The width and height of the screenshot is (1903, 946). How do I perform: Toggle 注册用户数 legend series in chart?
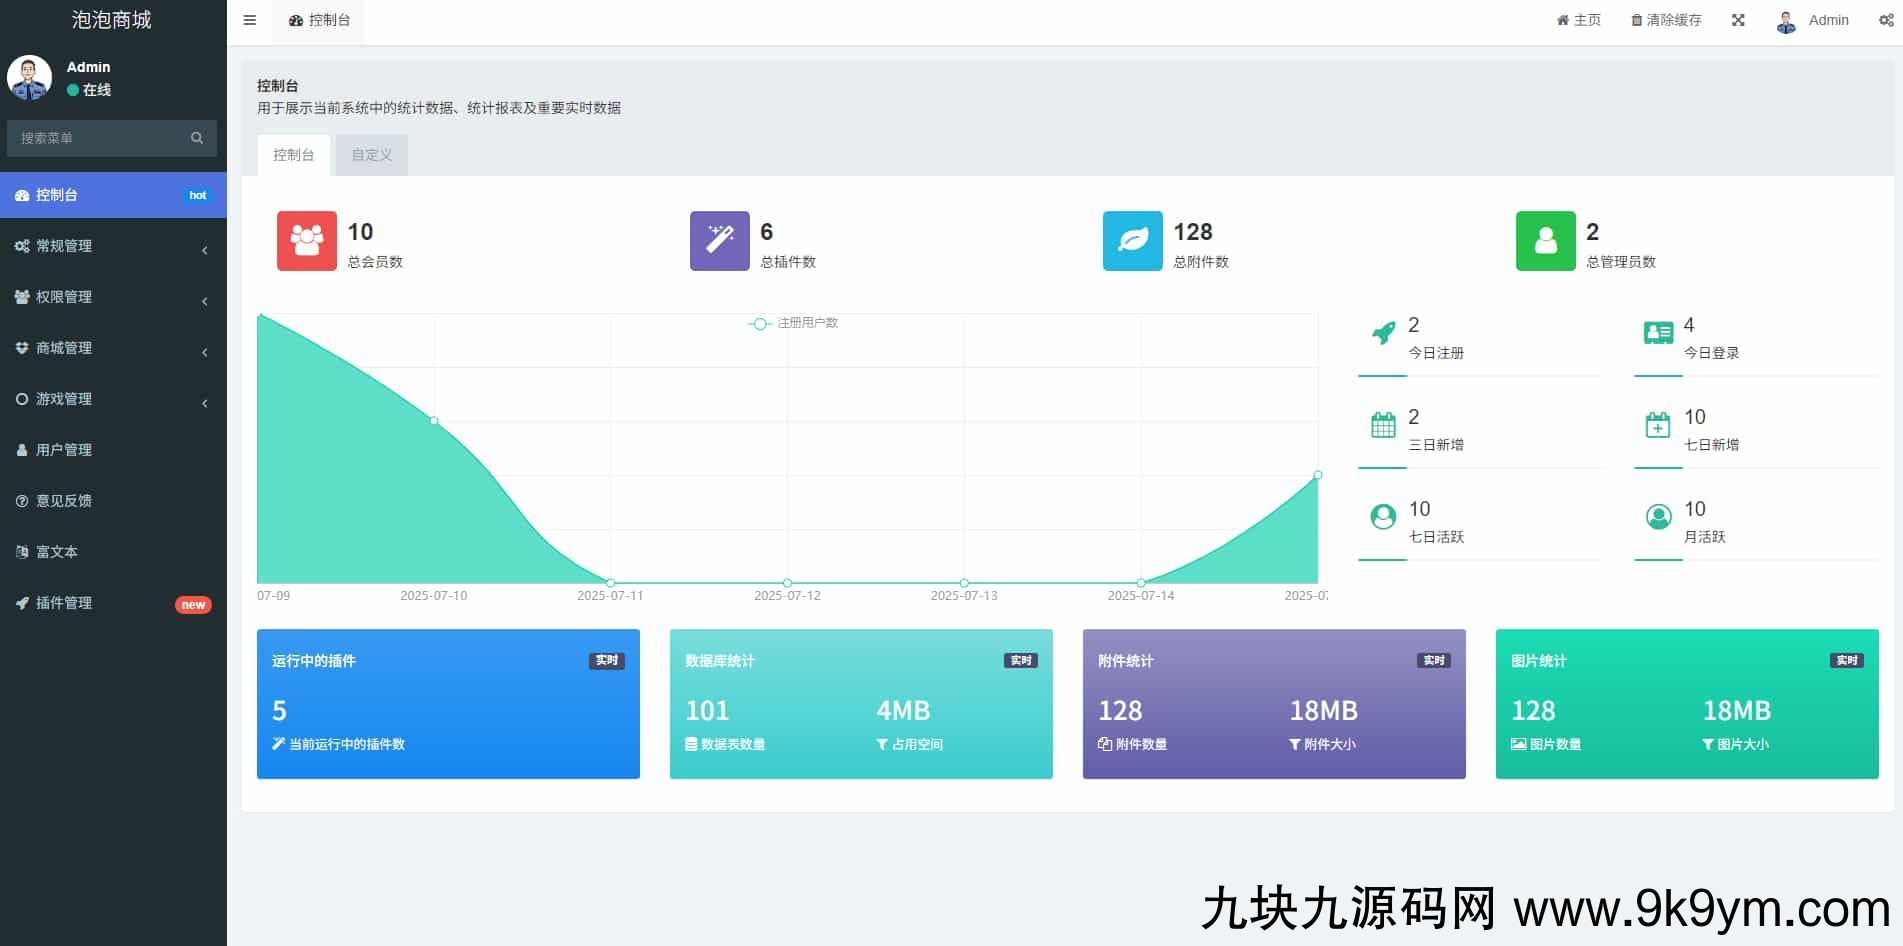tap(794, 323)
